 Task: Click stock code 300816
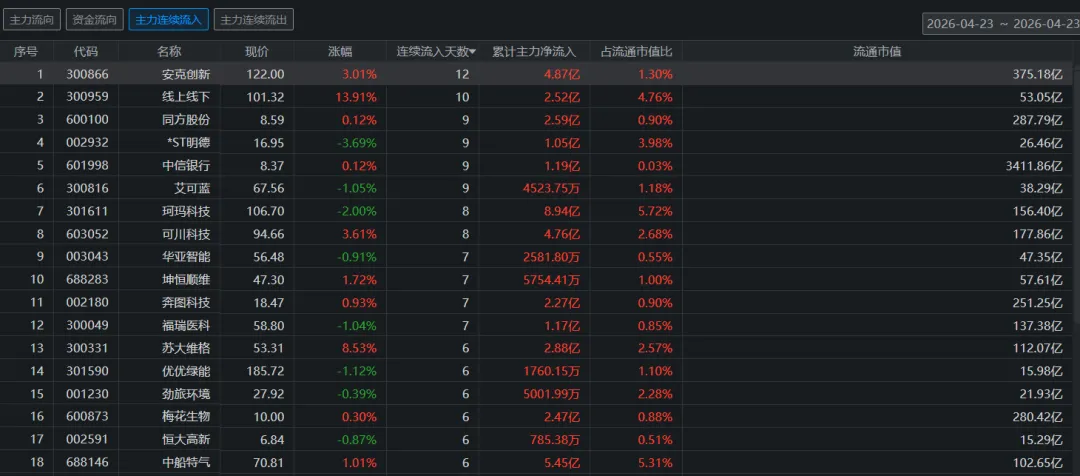pos(87,189)
